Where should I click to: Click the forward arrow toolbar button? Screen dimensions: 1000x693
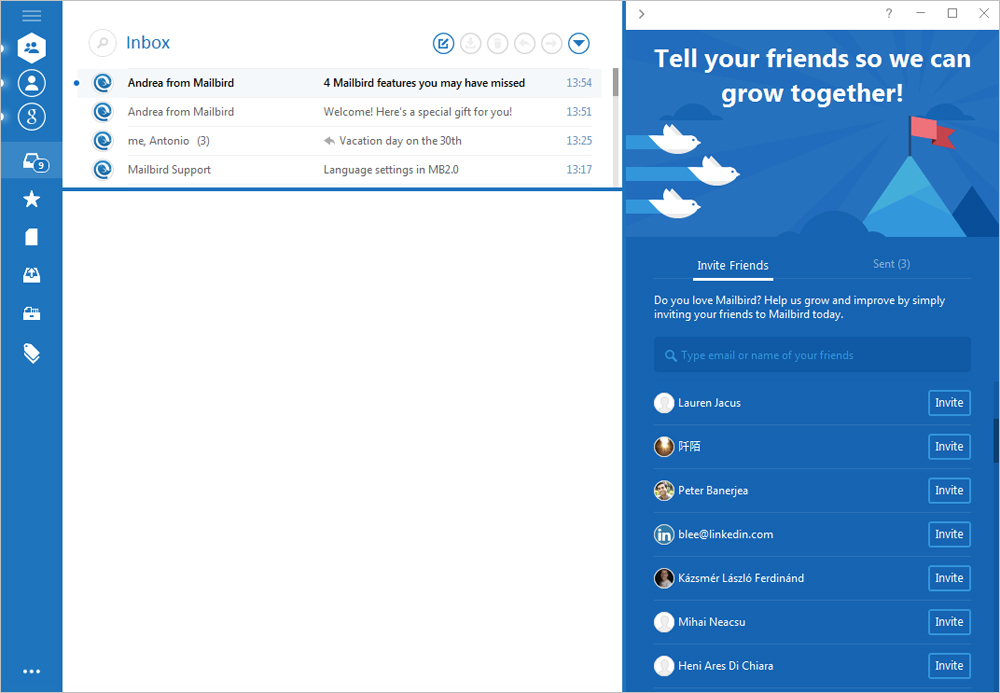pos(552,43)
